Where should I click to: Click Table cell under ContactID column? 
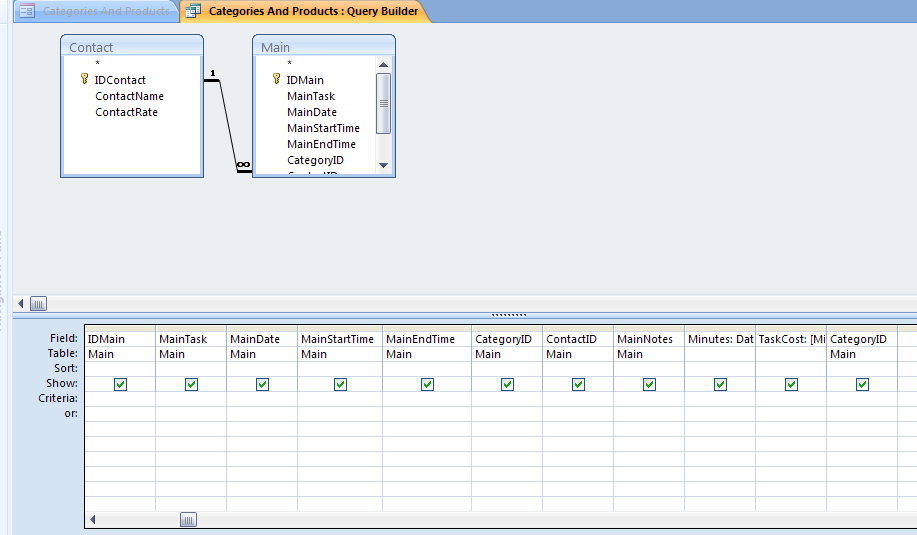click(578, 354)
